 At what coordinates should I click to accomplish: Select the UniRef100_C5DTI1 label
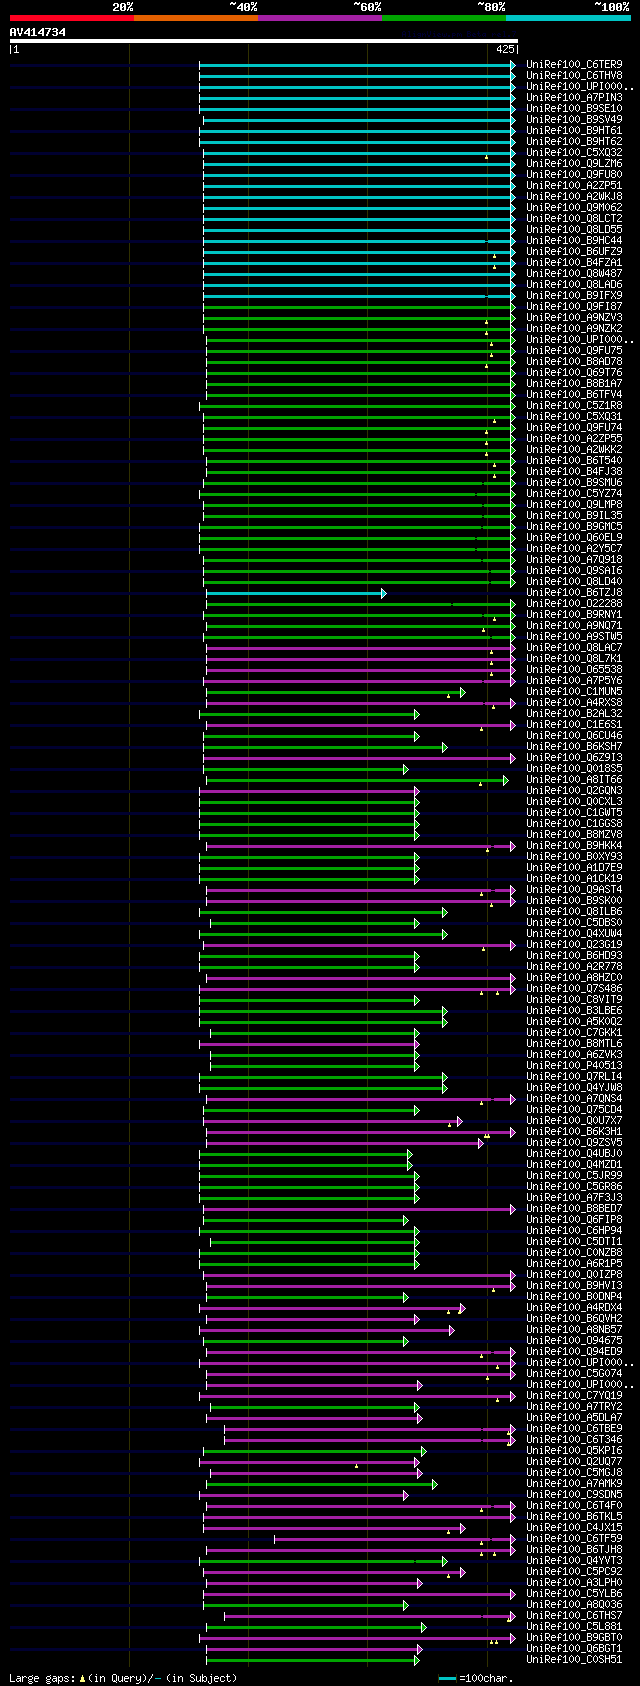click(574, 1242)
